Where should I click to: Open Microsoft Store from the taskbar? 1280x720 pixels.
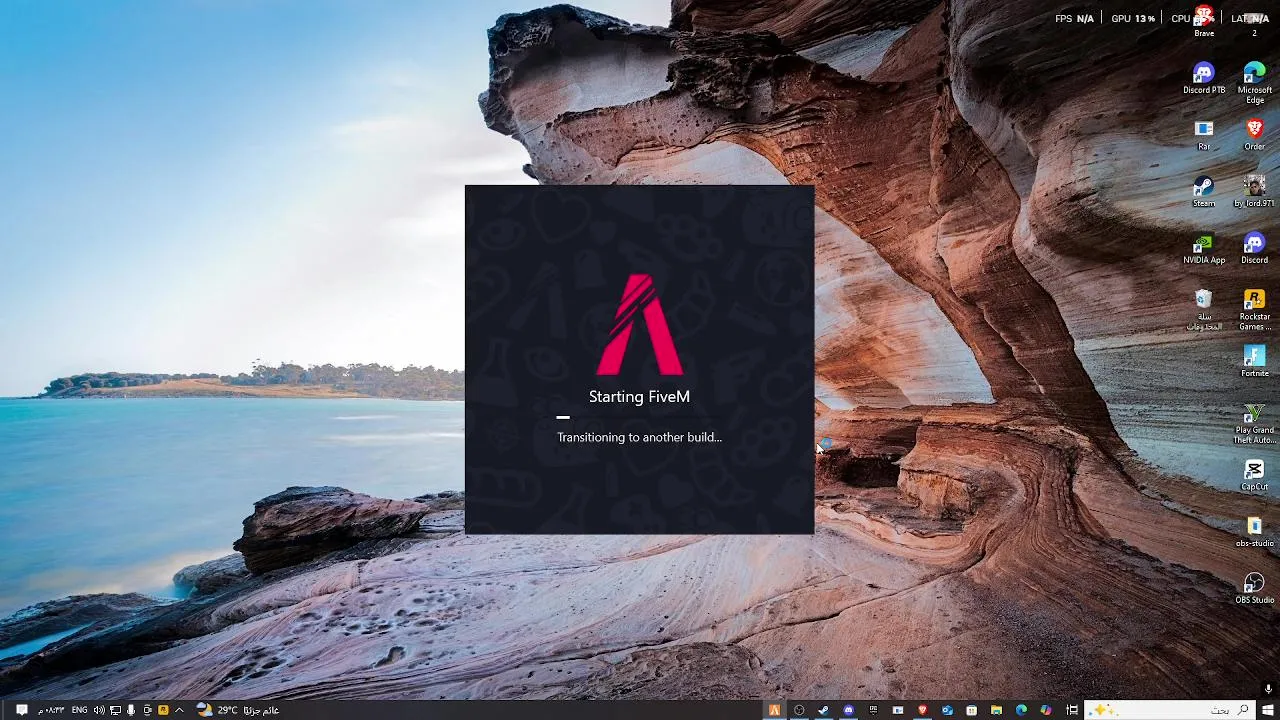click(x=971, y=710)
